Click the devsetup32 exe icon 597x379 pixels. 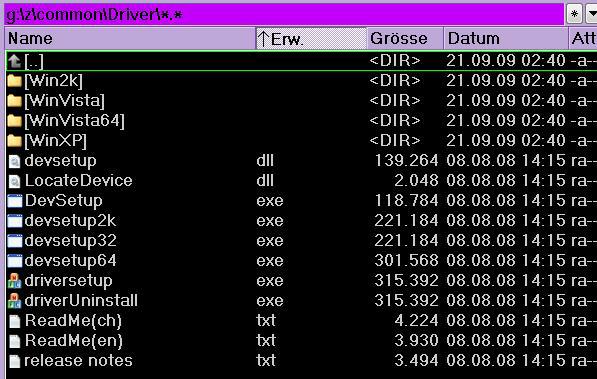click(15, 241)
